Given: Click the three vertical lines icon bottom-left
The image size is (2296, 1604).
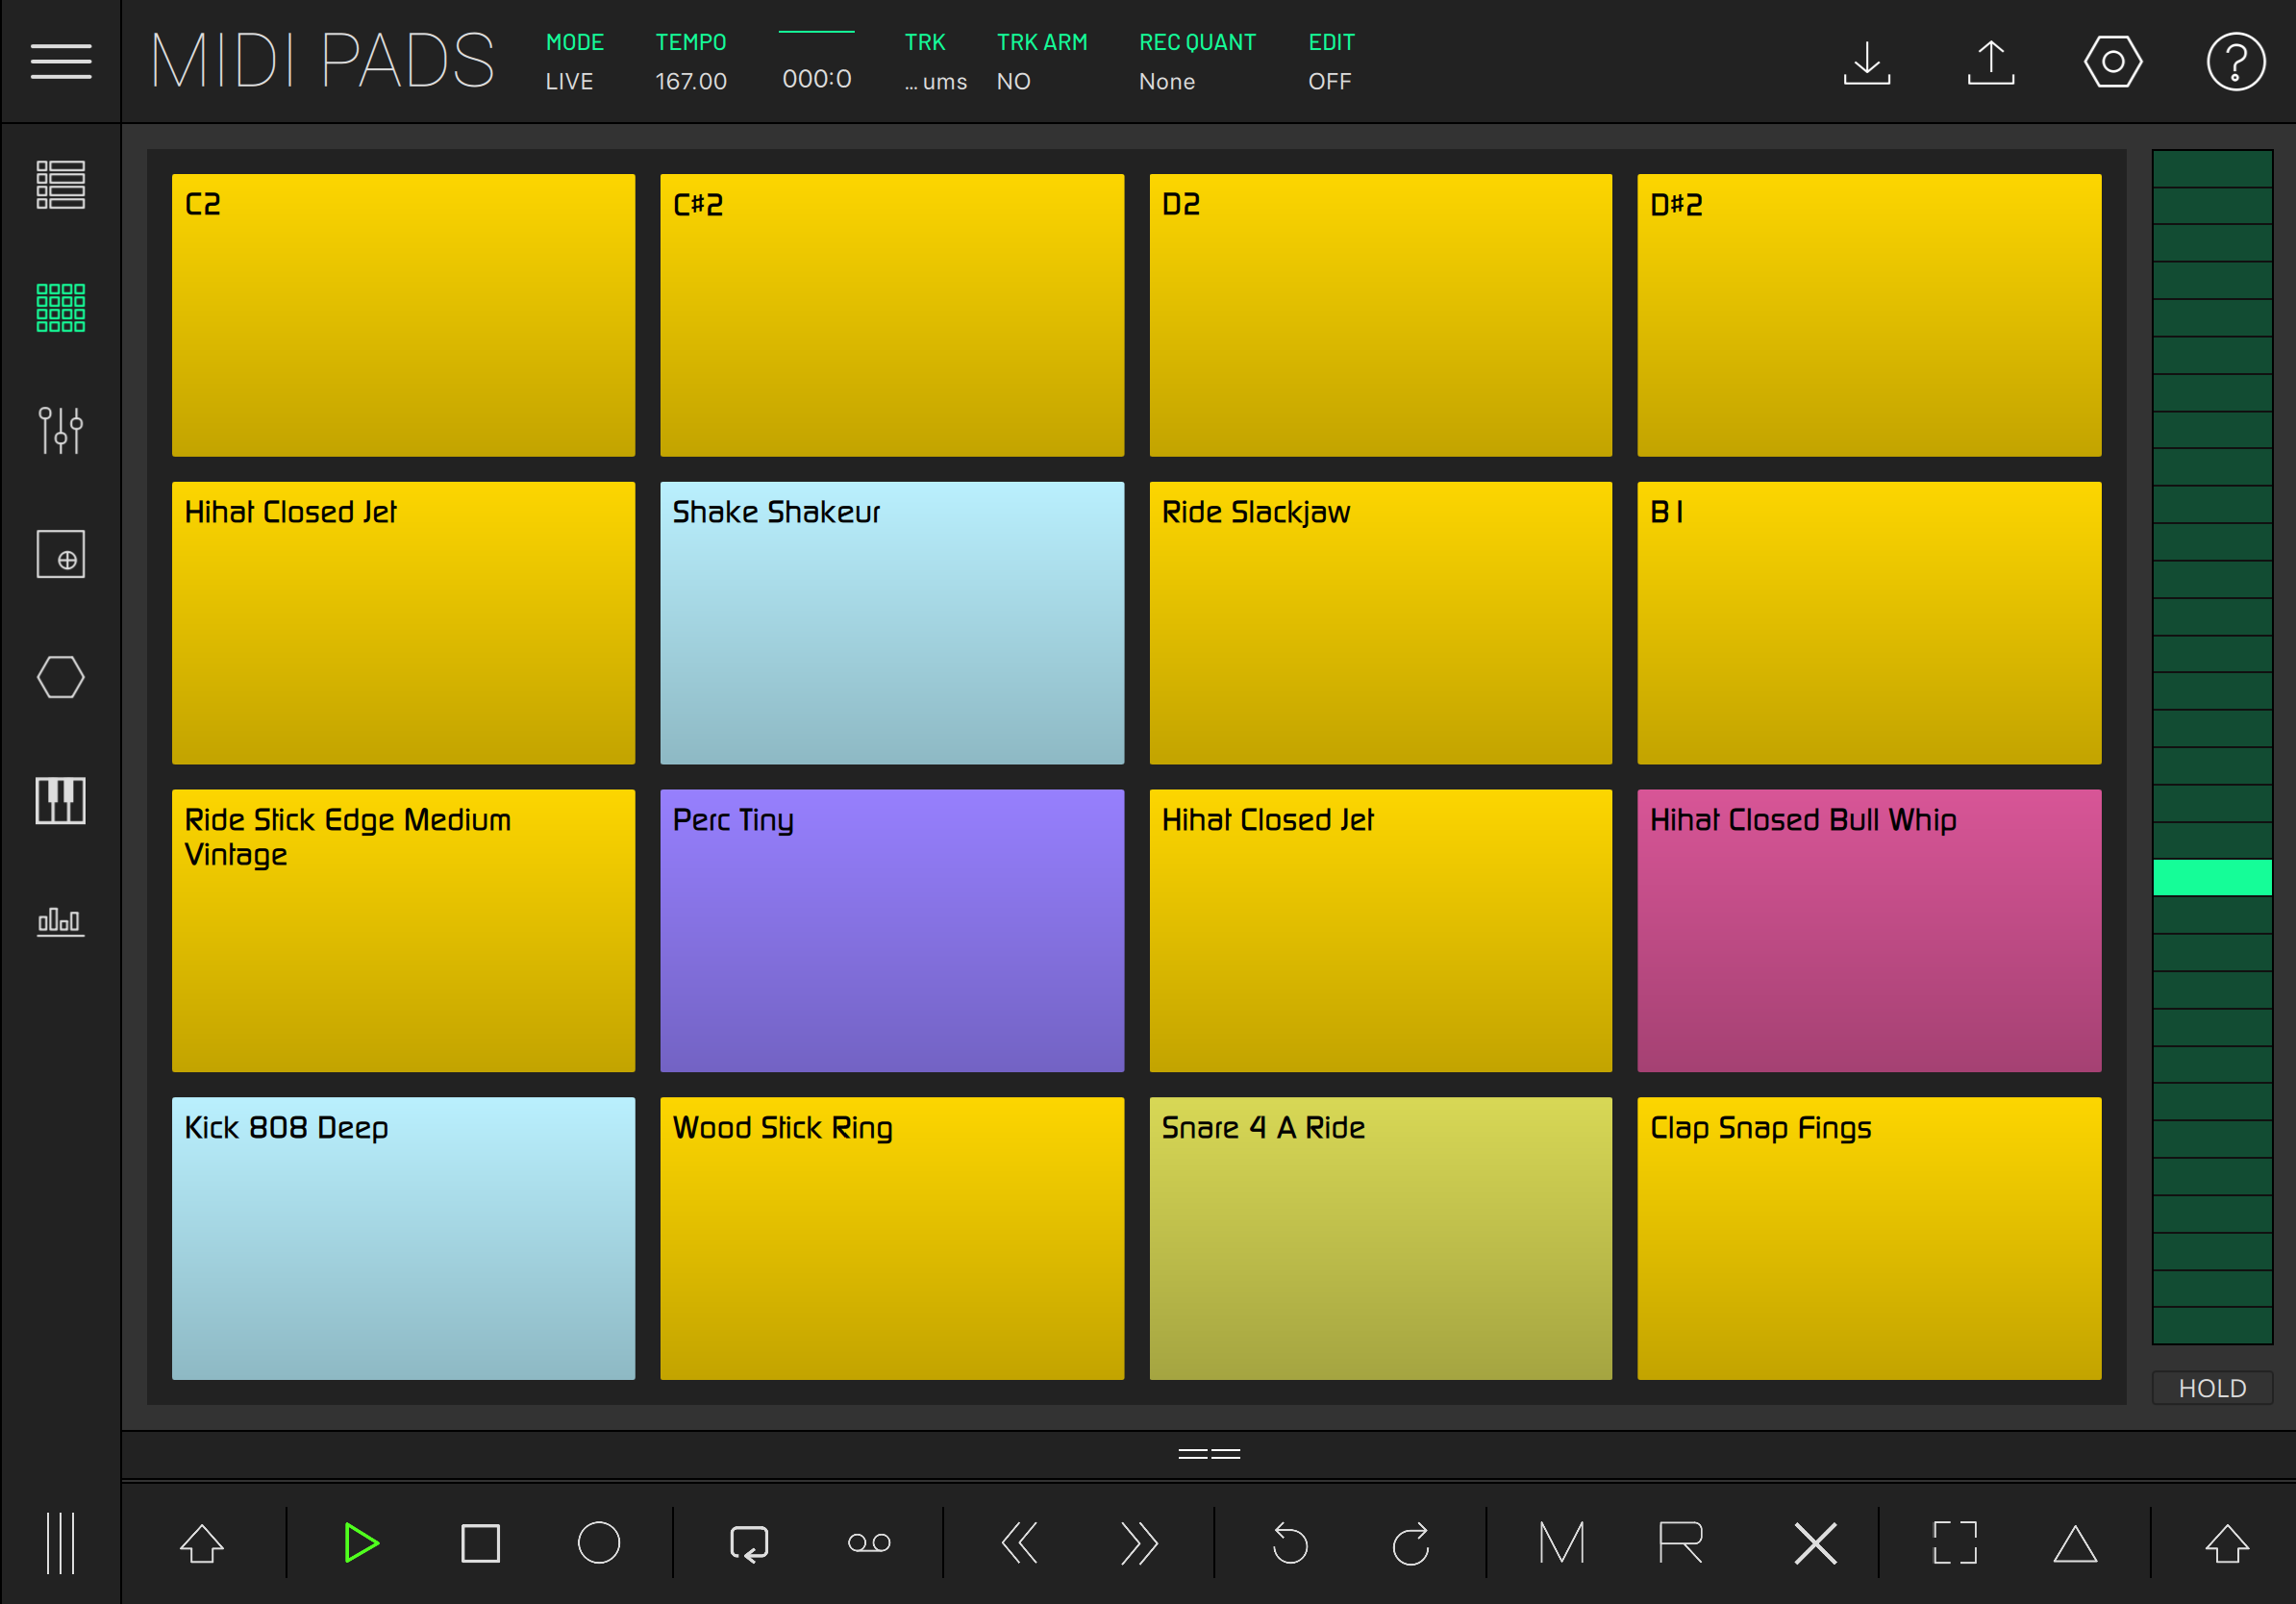Looking at the screenshot, I should [61, 1543].
